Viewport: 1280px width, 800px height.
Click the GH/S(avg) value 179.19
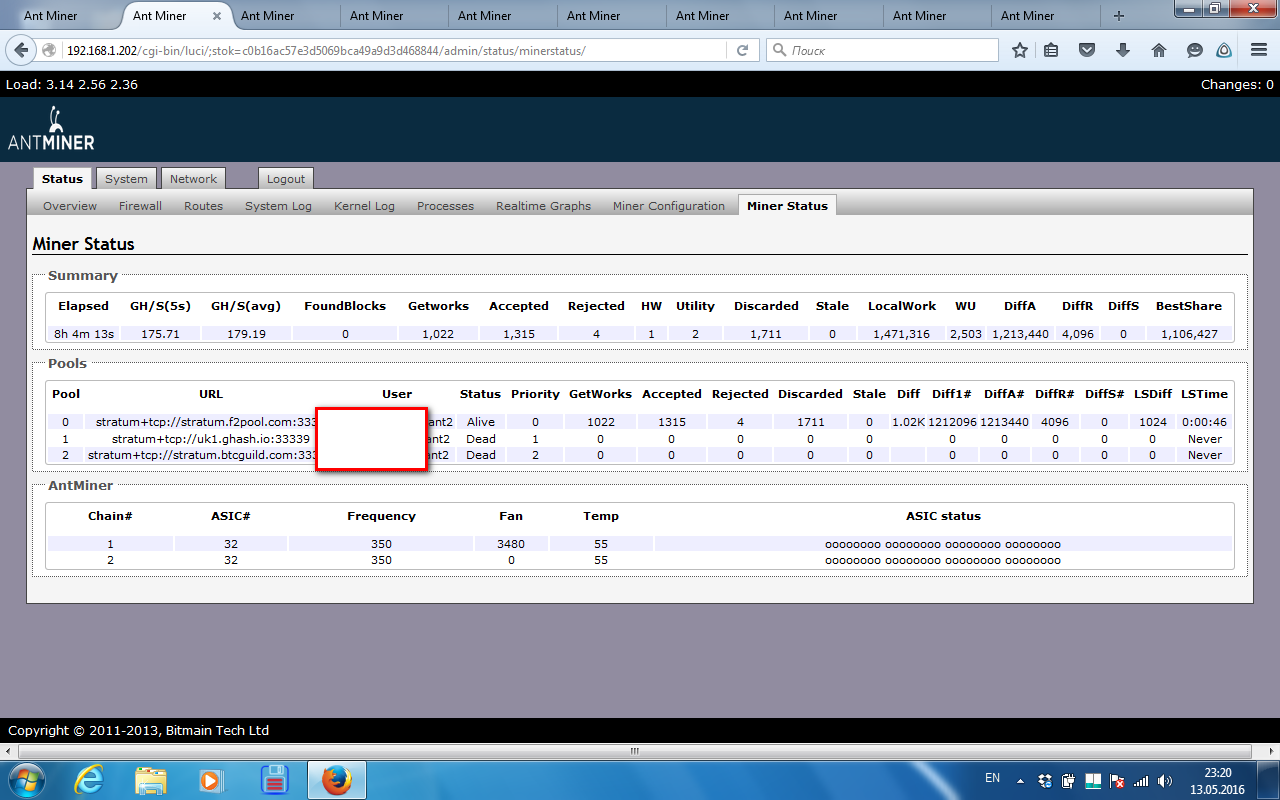coord(246,334)
